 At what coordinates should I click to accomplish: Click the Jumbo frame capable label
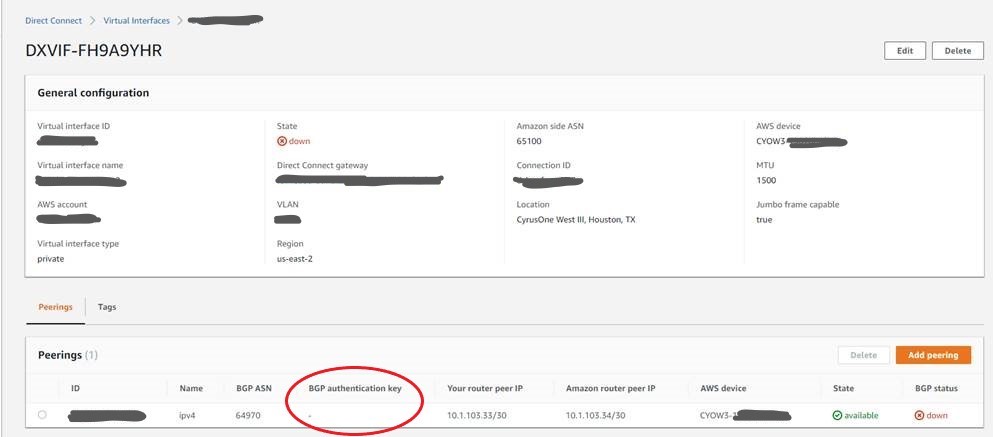[x=797, y=205]
